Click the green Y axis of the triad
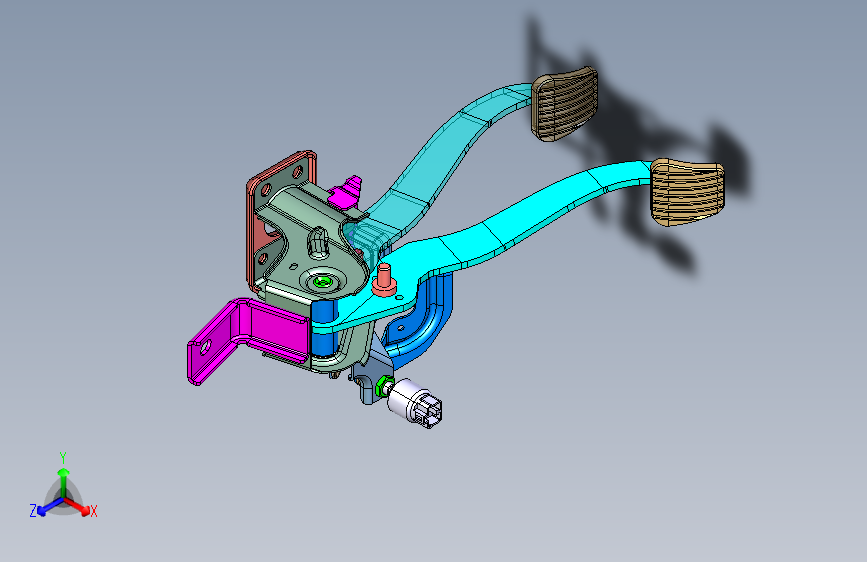Image resolution: width=867 pixels, height=562 pixels. click(64, 484)
